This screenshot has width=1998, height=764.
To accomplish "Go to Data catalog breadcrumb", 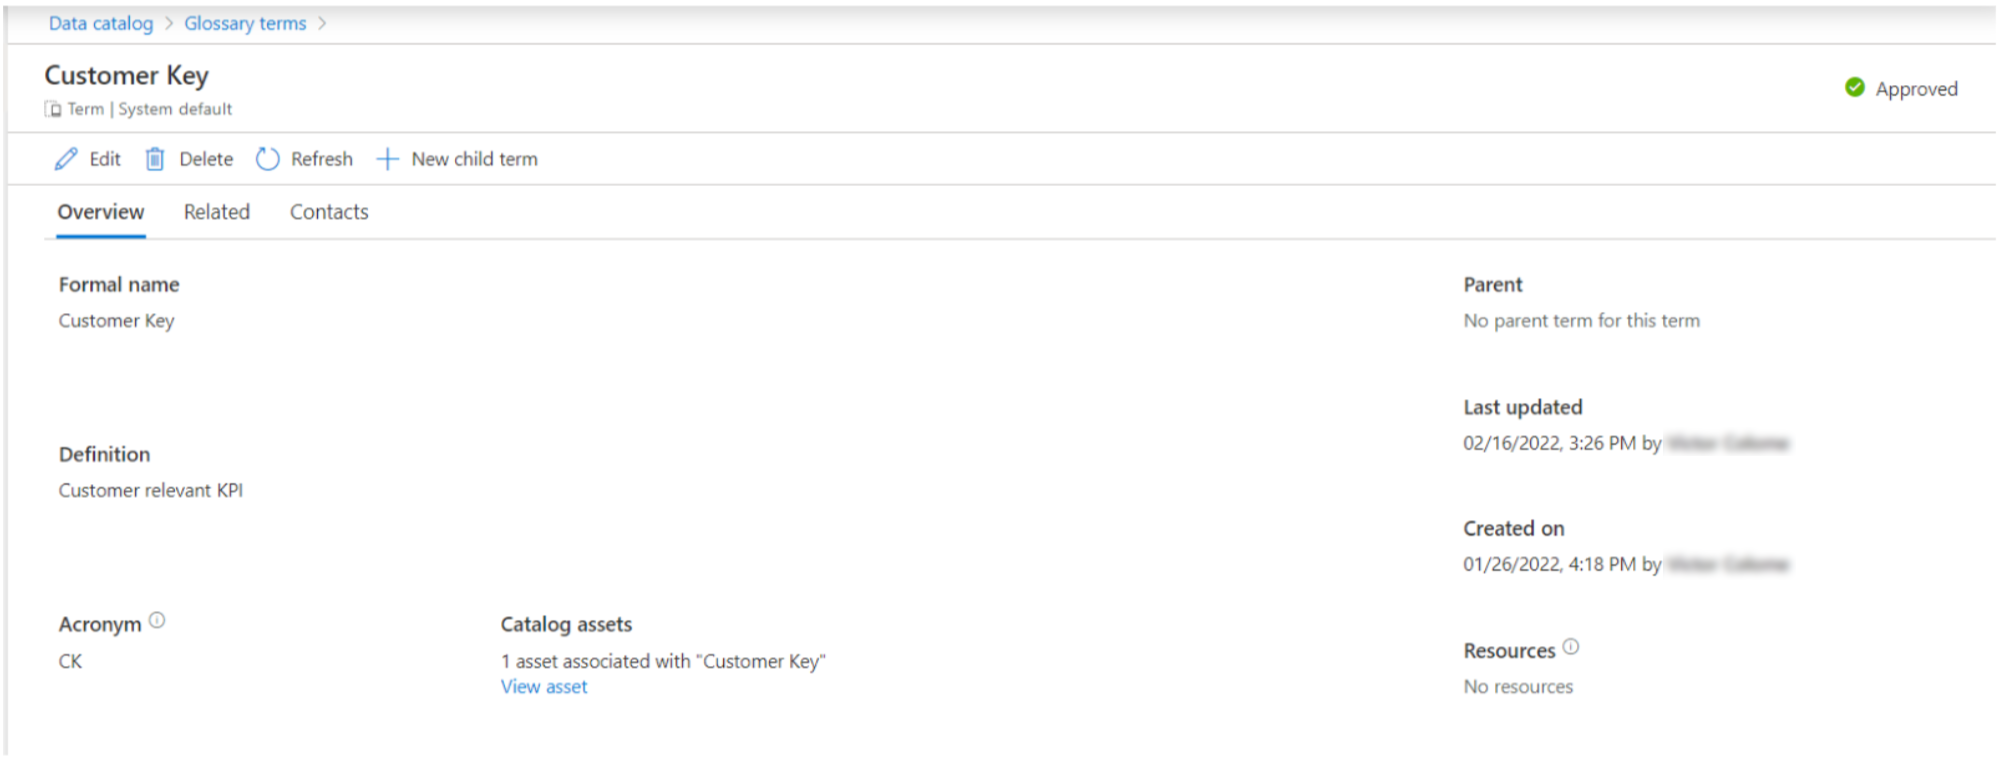I will point(101,23).
